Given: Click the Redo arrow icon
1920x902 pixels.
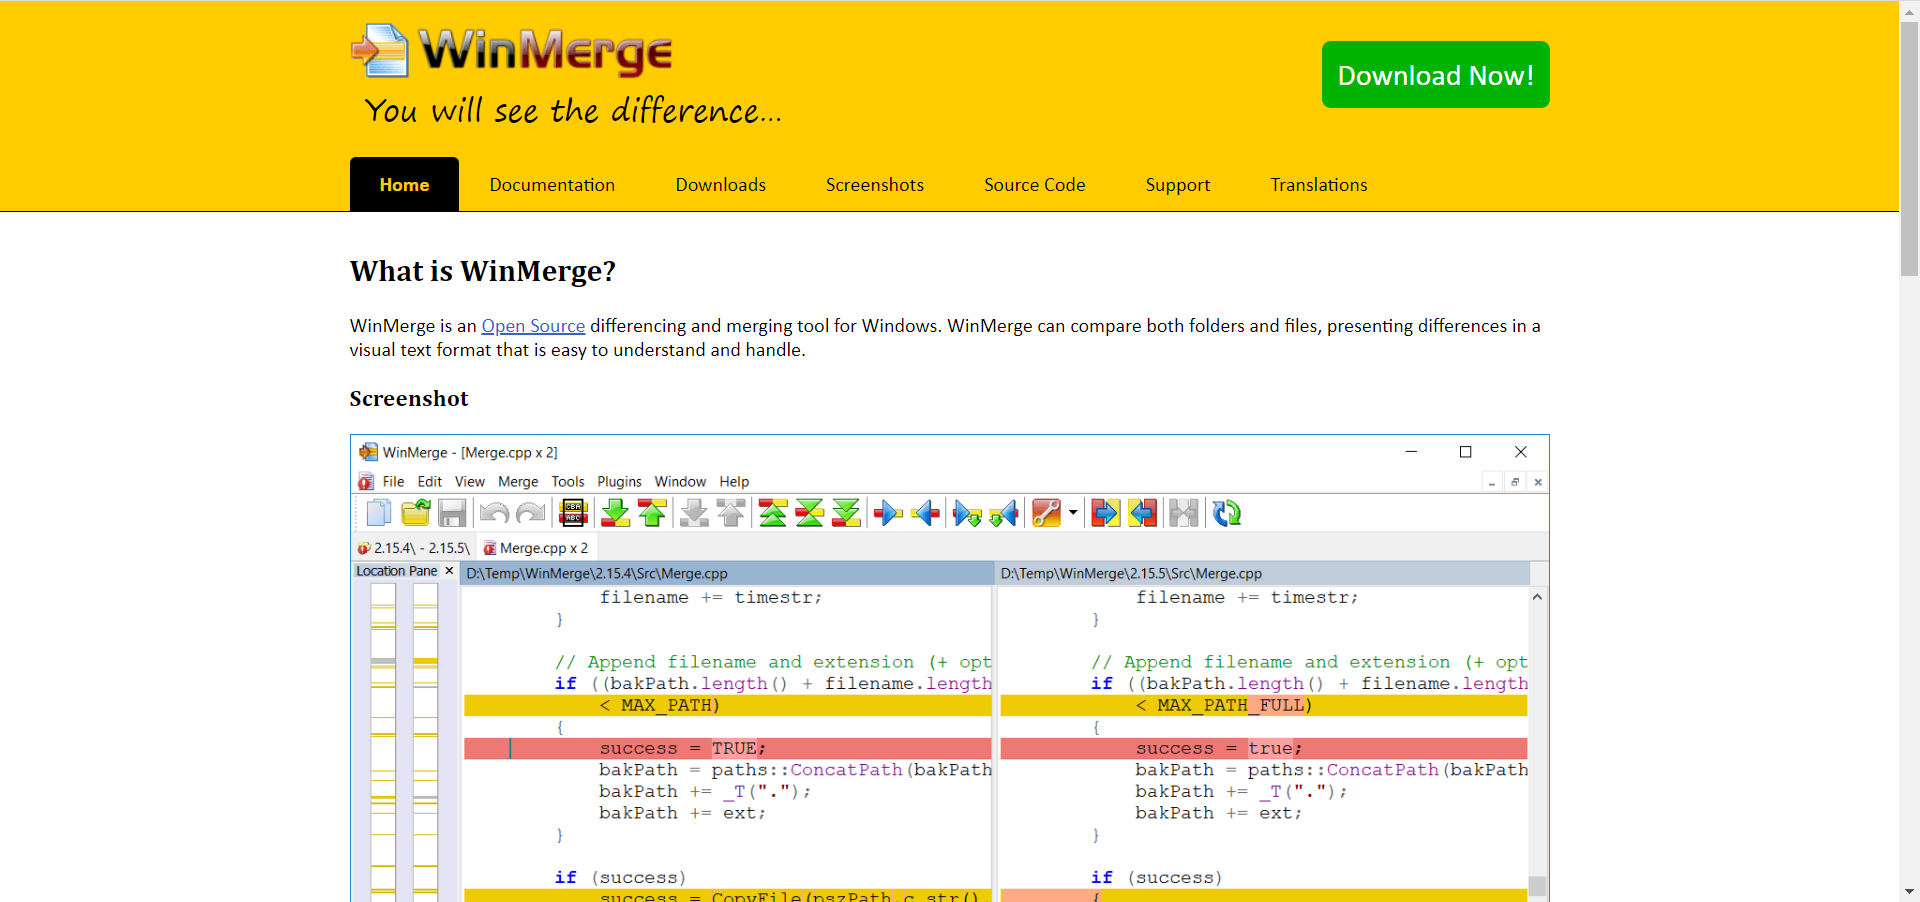Looking at the screenshot, I should tap(530, 513).
